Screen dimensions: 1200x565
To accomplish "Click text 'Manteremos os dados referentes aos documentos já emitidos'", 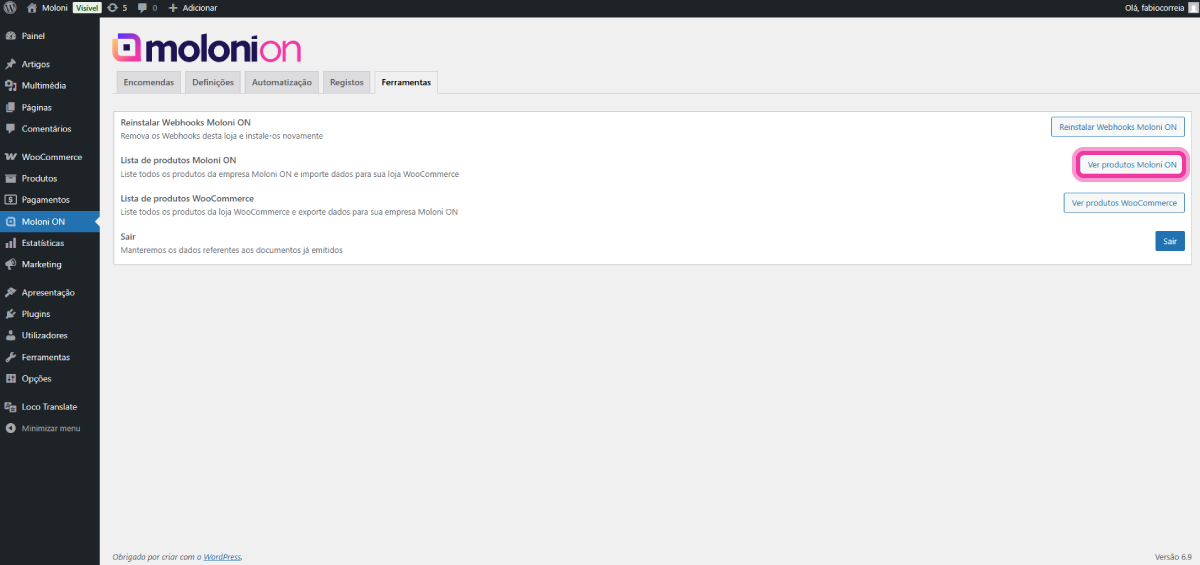I will tap(231, 250).
